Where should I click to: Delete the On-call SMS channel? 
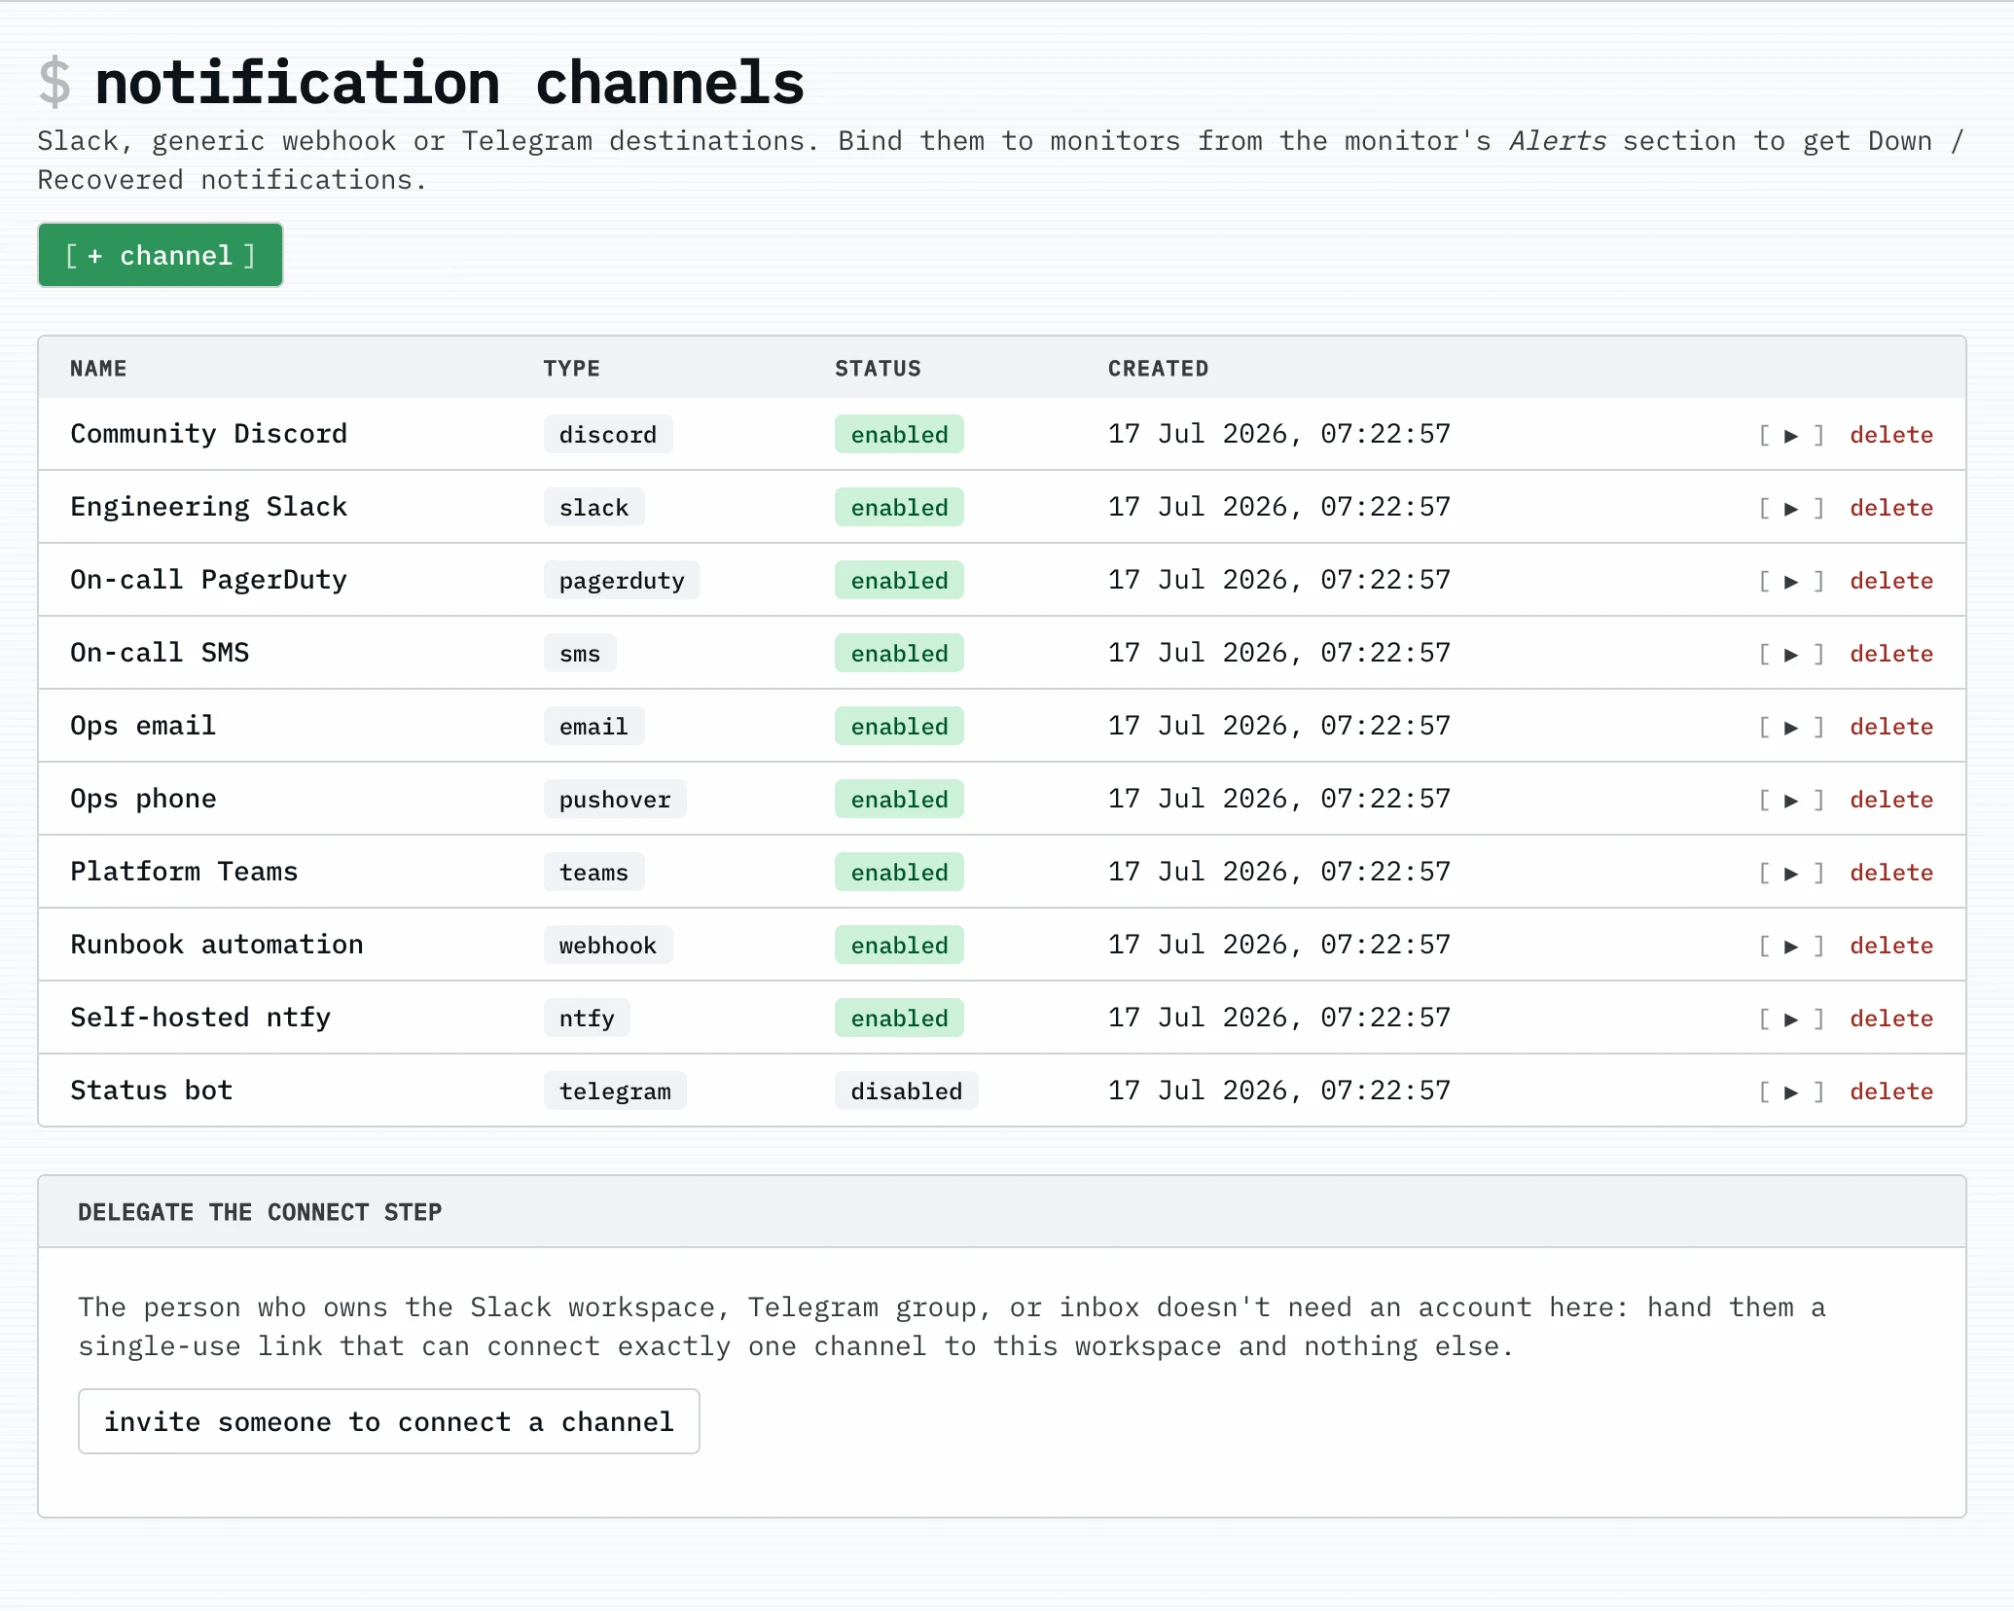pyautogui.click(x=1891, y=654)
